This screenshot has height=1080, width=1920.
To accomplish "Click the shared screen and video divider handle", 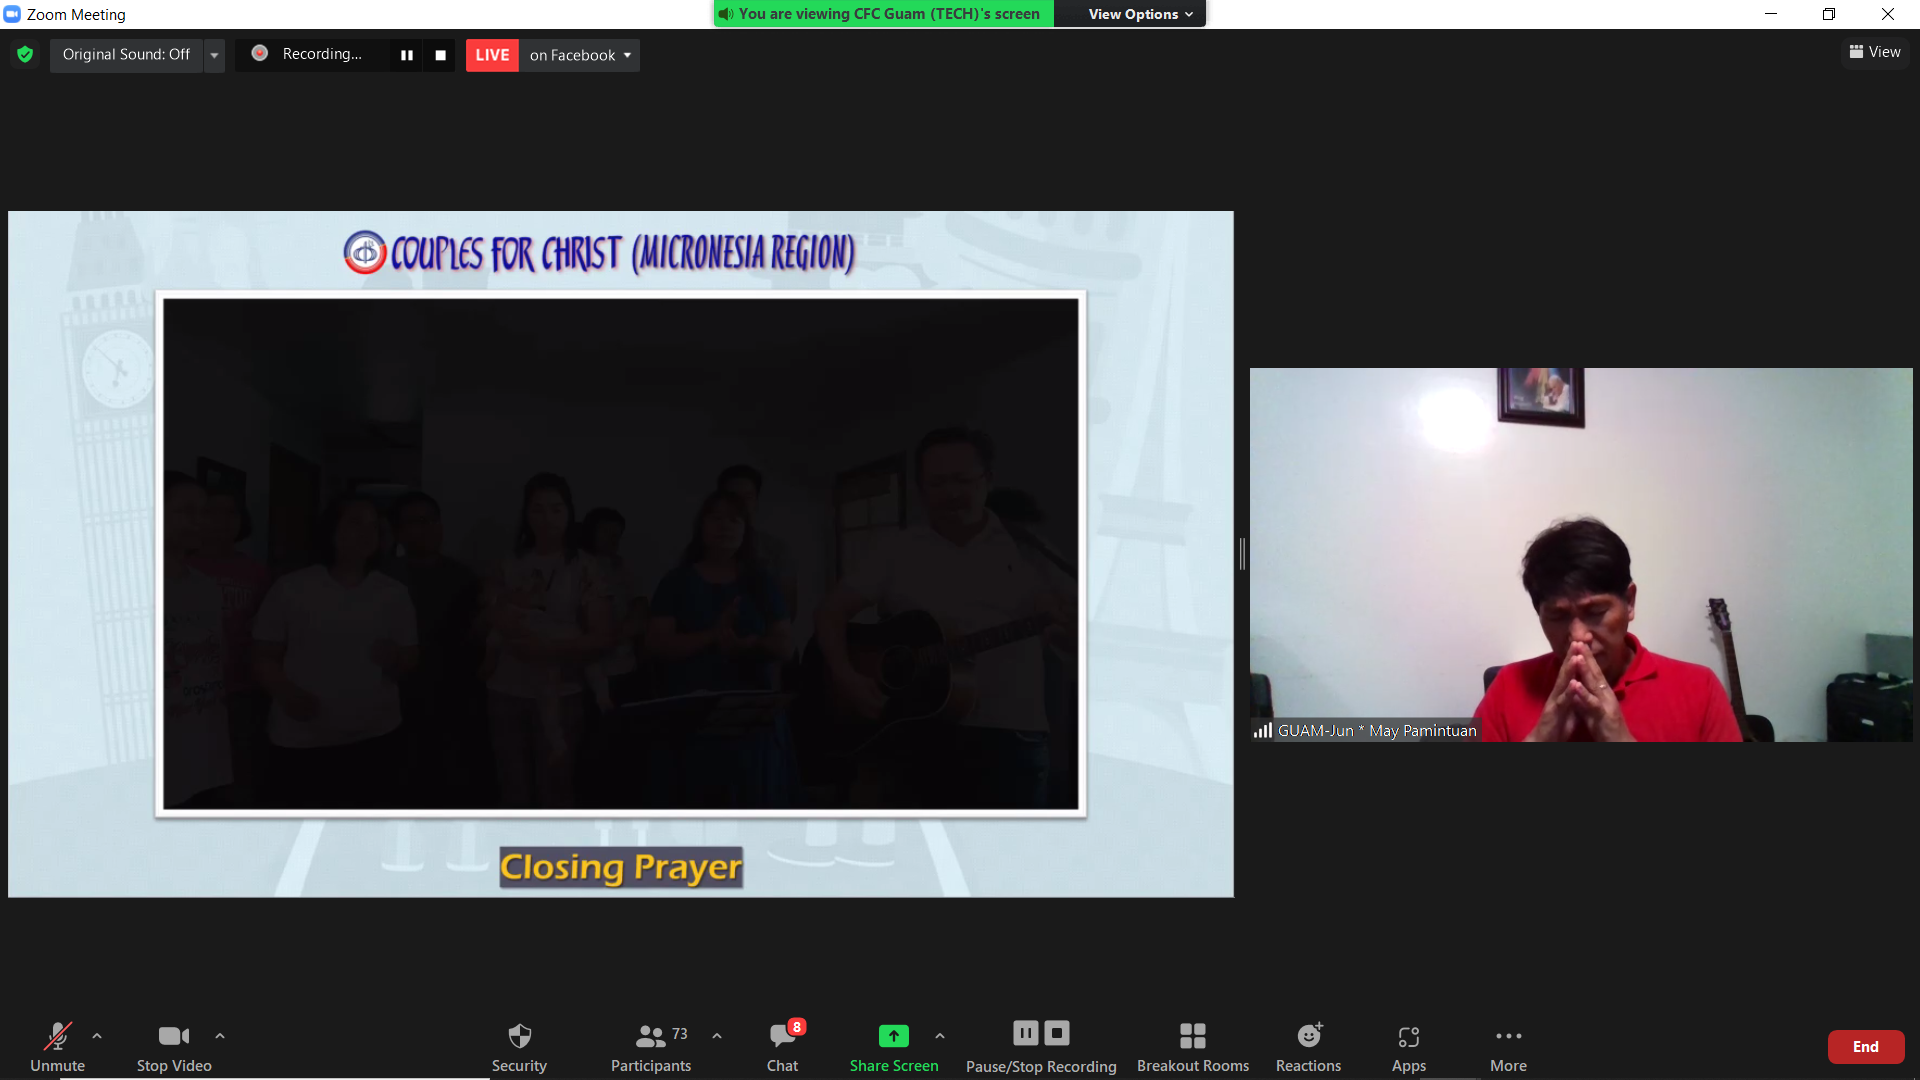I will [x=1242, y=554].
